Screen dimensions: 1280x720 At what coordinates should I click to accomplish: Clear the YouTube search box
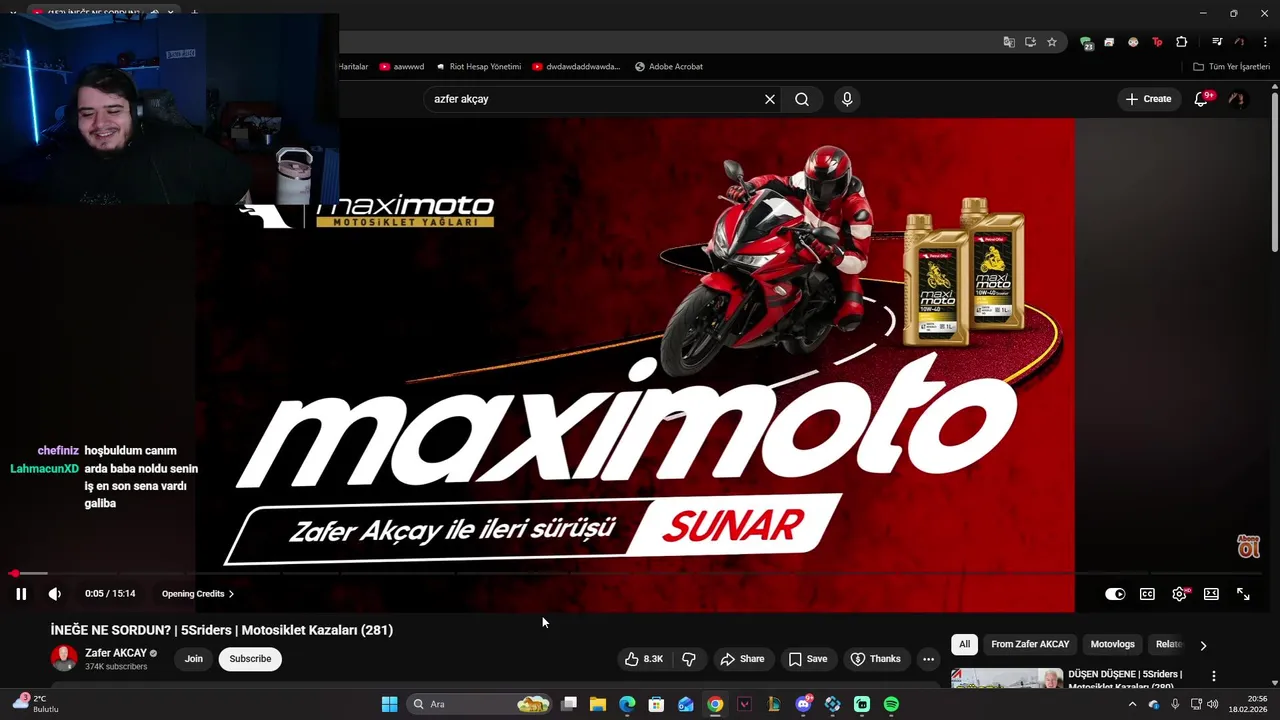pyautogui.click(x=770, y=99)
